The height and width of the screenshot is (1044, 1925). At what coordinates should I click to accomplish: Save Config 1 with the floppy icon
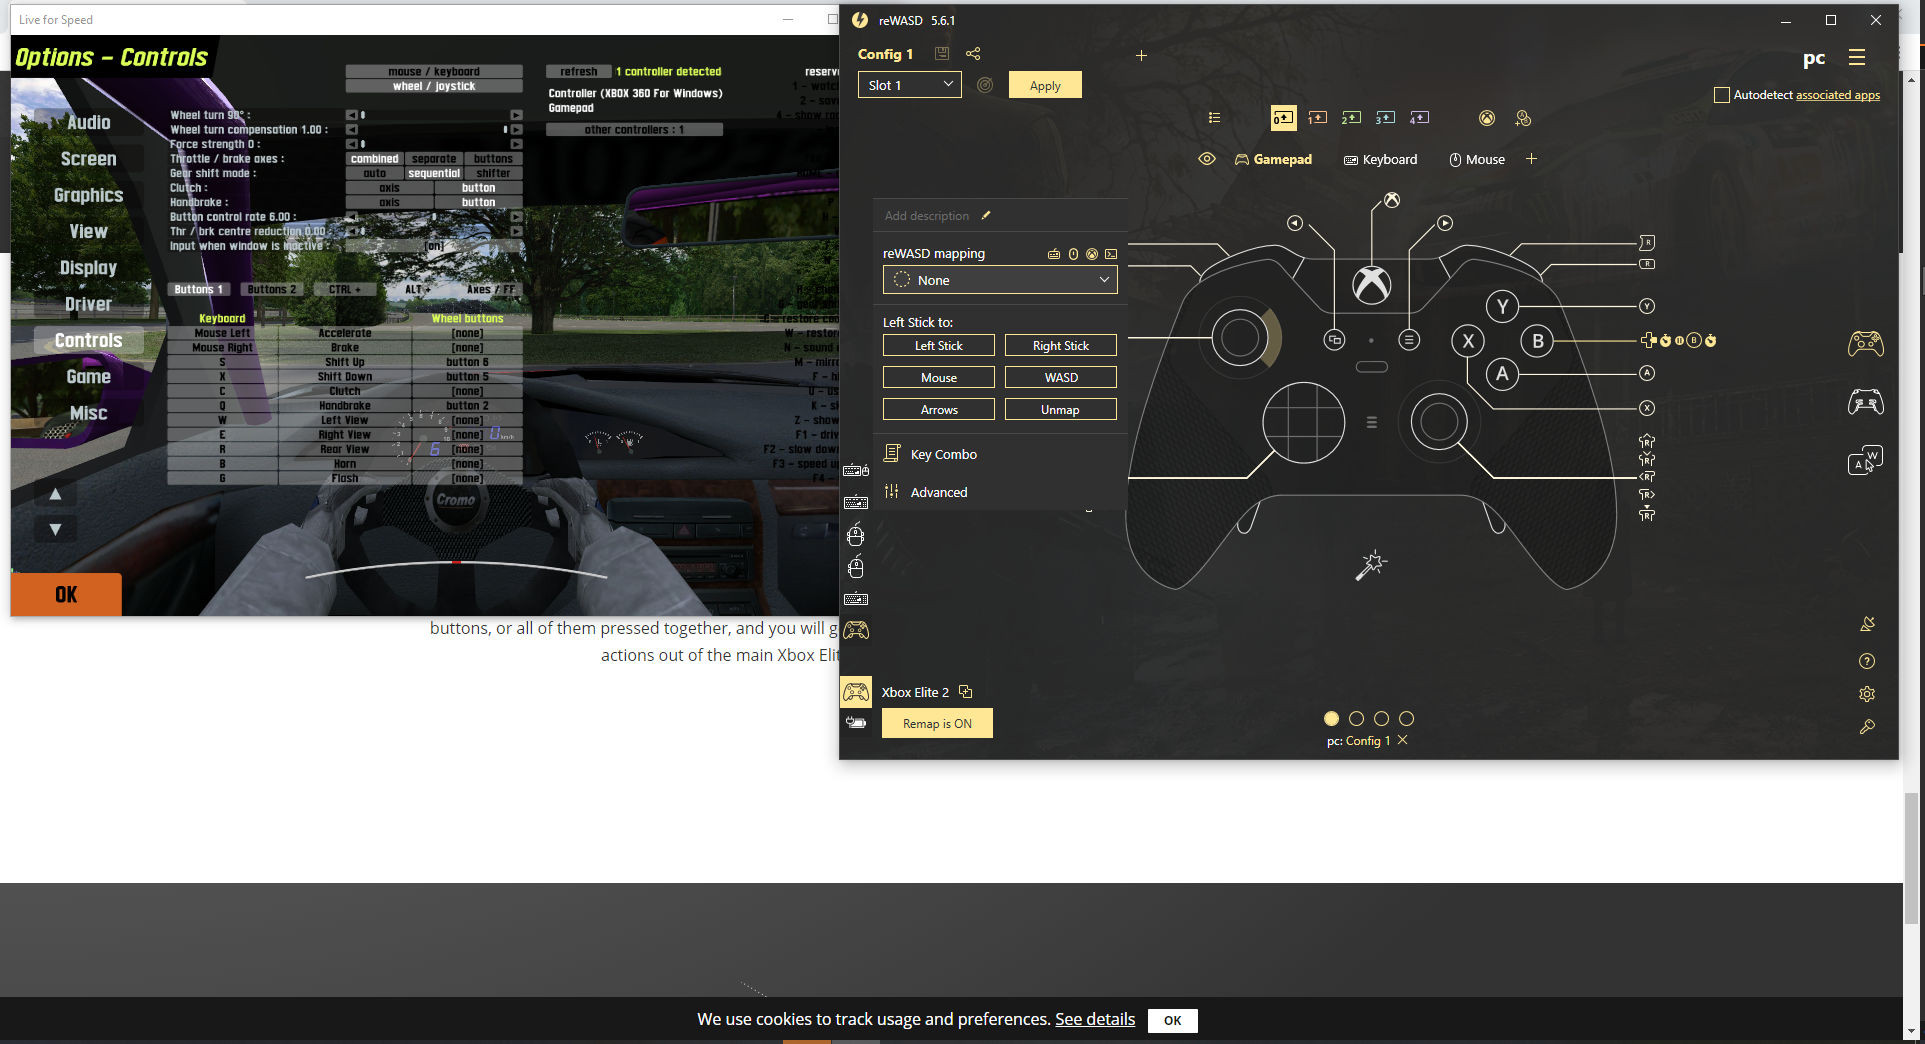[941, 54]
